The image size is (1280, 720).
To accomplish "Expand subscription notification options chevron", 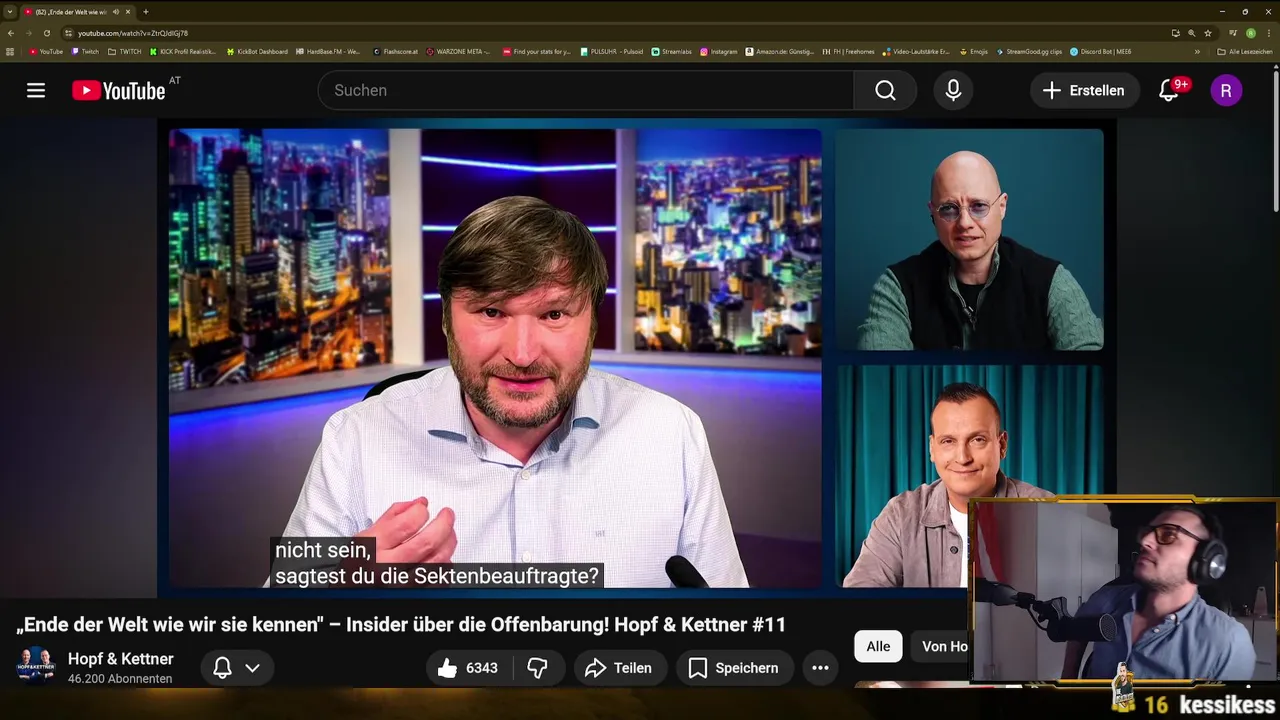I will coord(253,668).
